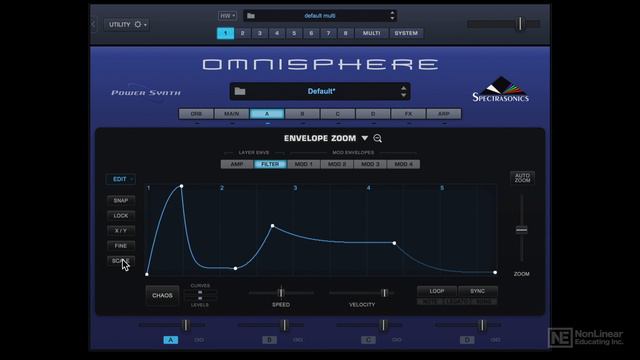Click the chaos CURVES mini slider
The width and height of the screenshot is (640, 360).
[200, 292]
